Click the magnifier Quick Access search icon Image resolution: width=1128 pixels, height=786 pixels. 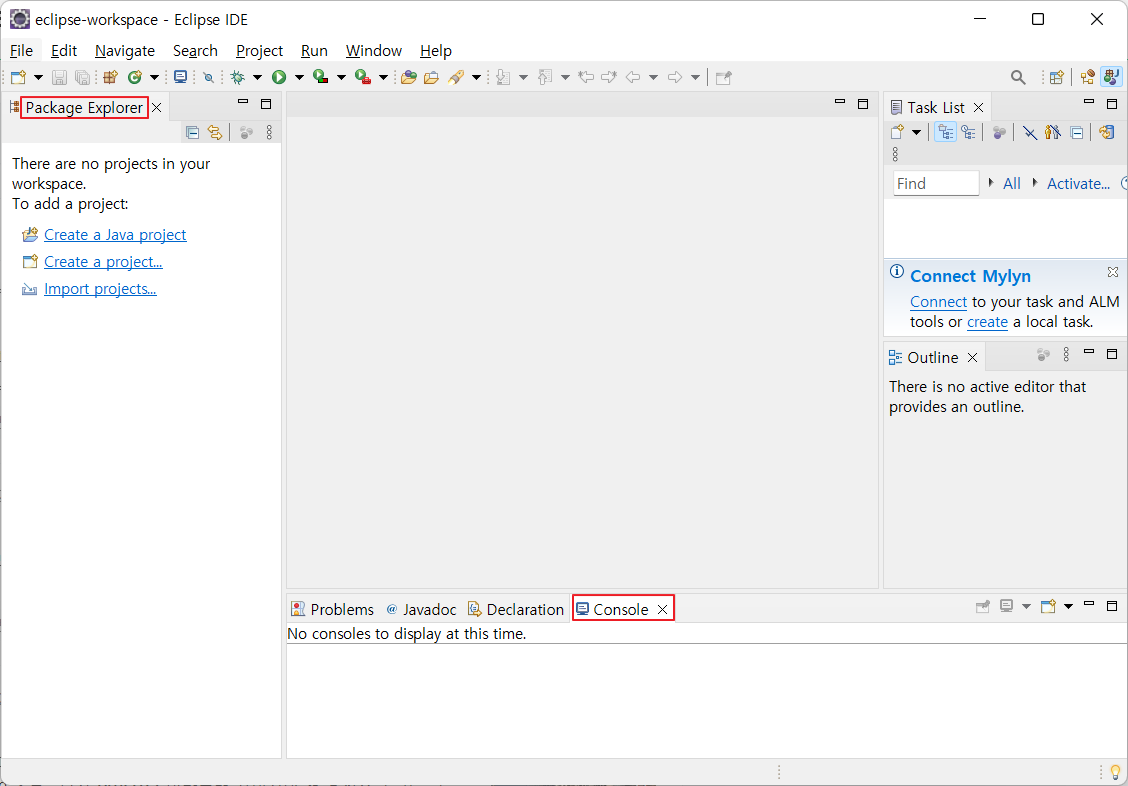tap(1018, 77)
